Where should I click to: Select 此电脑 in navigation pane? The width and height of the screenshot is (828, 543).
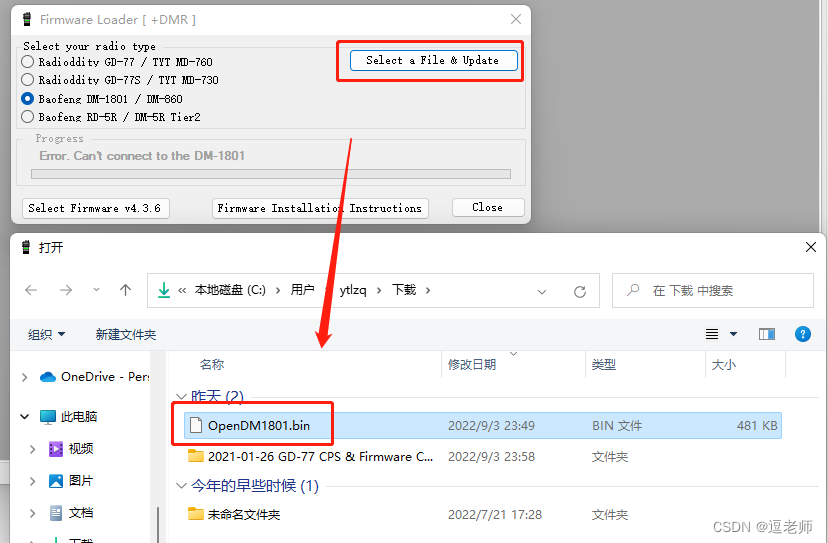click(69, 417)
